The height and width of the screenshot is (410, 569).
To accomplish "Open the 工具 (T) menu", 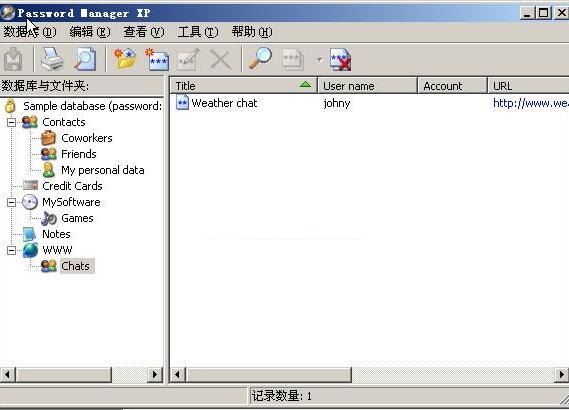I will coord(198,32).
